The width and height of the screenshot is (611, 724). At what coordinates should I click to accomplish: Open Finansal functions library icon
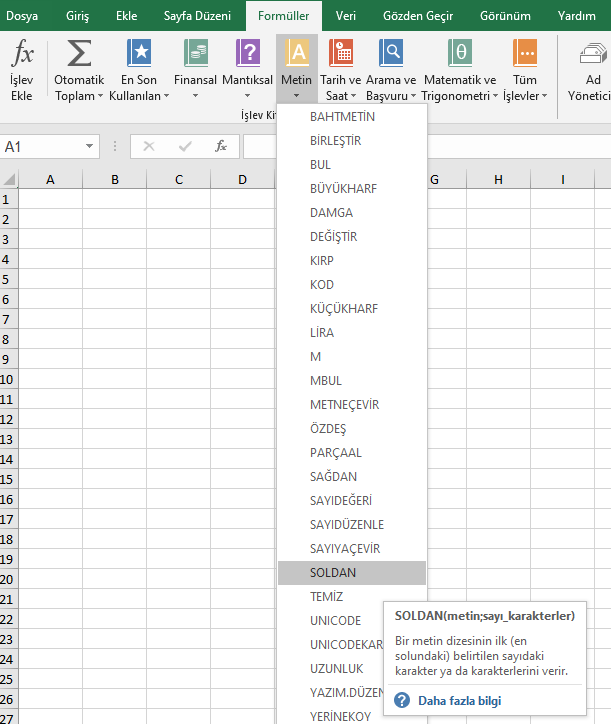coord(195,55)
